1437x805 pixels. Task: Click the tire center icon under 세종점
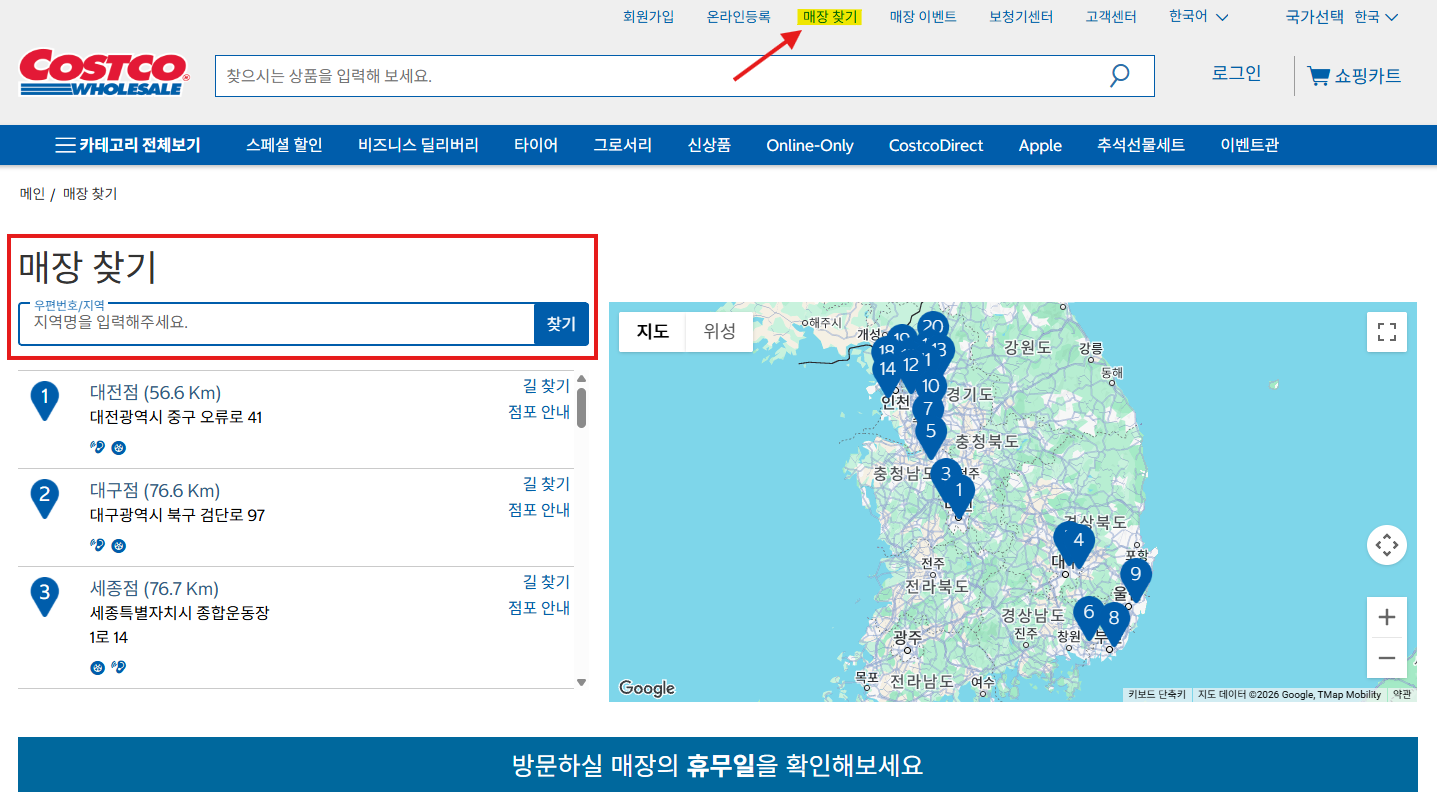[98, 667]
